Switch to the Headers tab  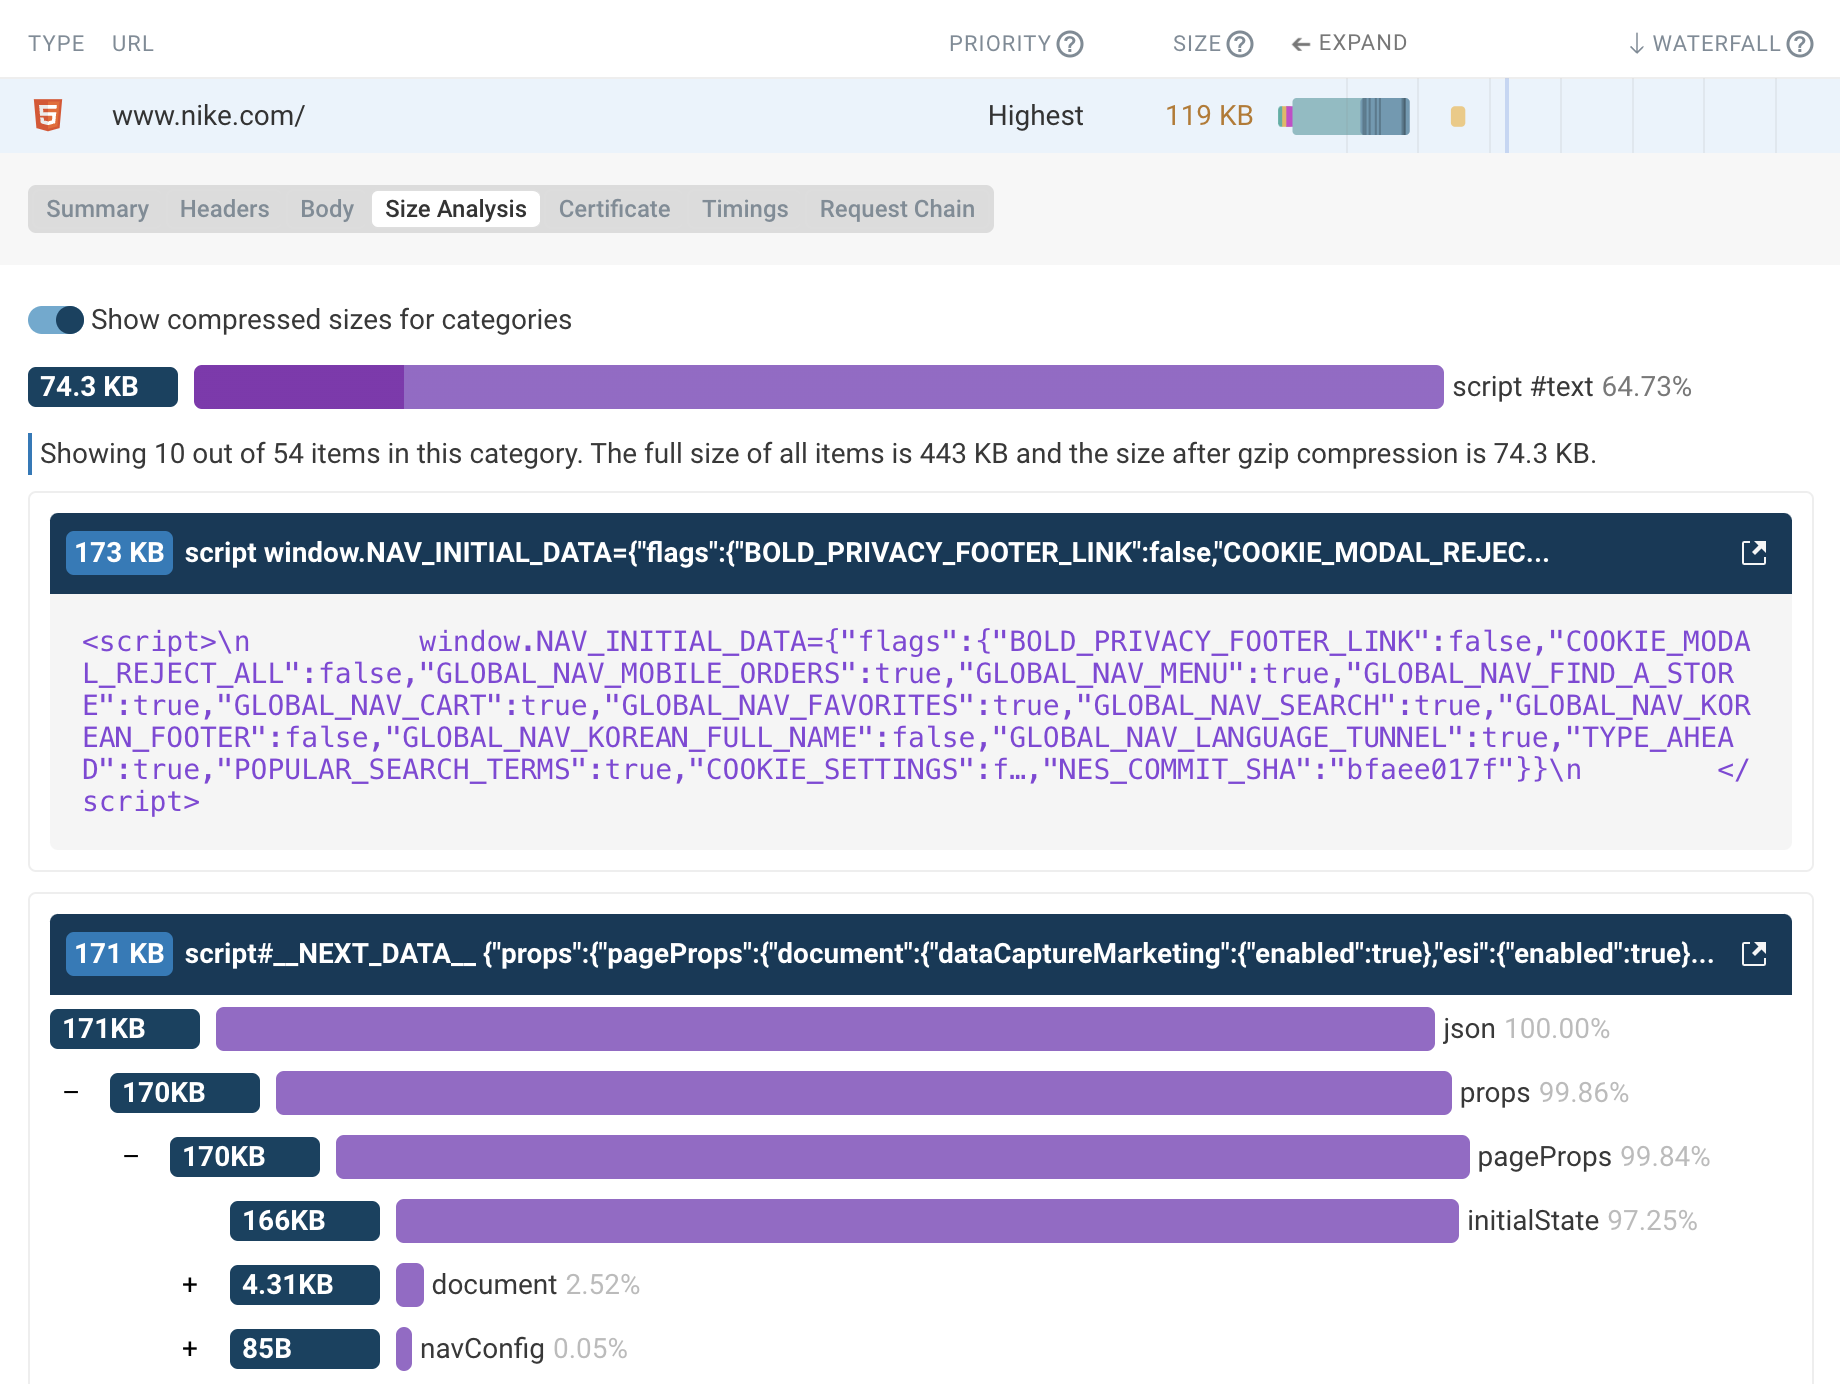(x=224, y=209)
